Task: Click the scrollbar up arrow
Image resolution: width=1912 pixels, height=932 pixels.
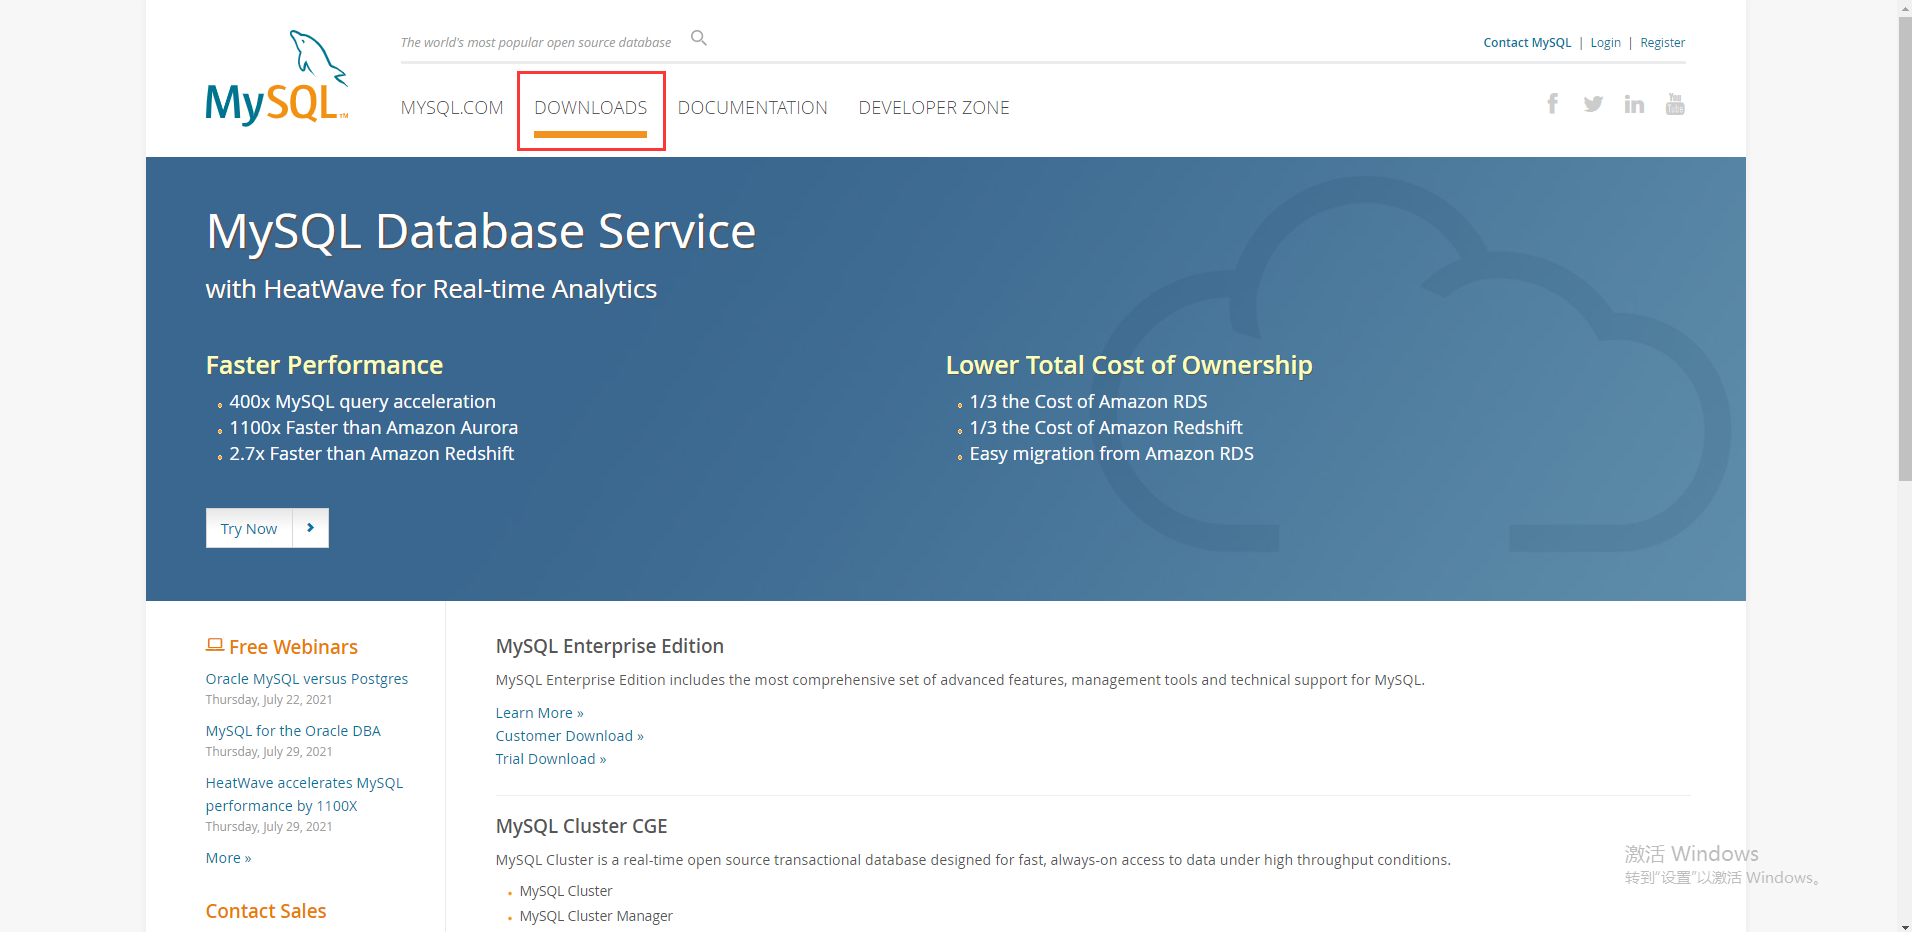Action: (x=1905, y=8)
